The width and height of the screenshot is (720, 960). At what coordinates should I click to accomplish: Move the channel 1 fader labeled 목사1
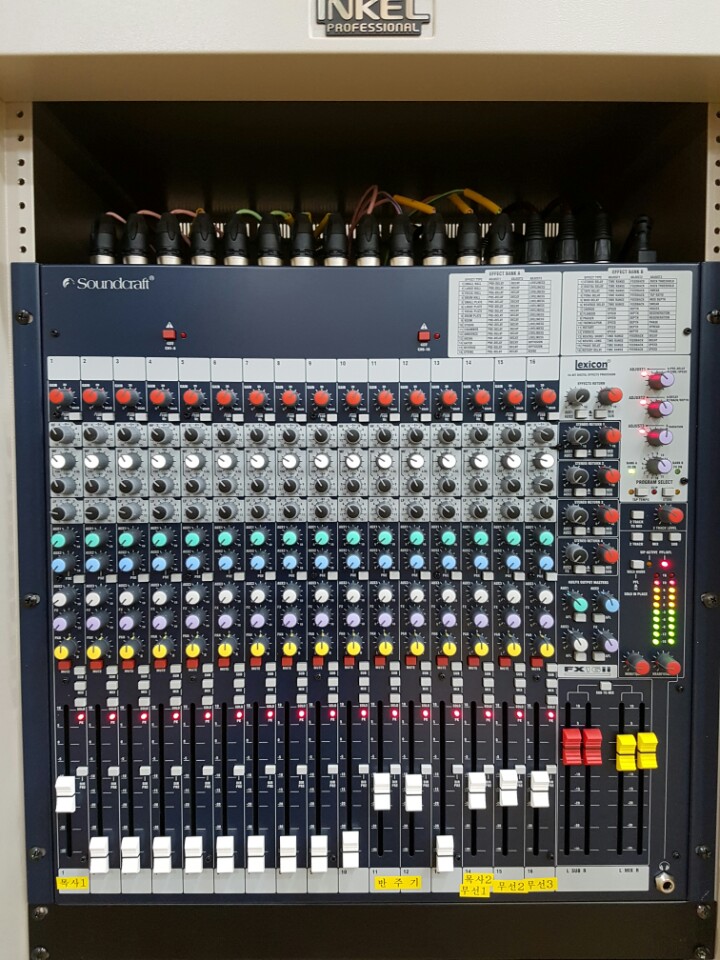66,794
